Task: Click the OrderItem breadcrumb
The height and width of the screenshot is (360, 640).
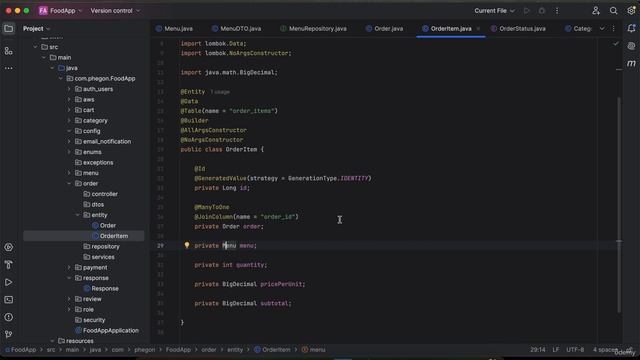Action: (272, 350)
